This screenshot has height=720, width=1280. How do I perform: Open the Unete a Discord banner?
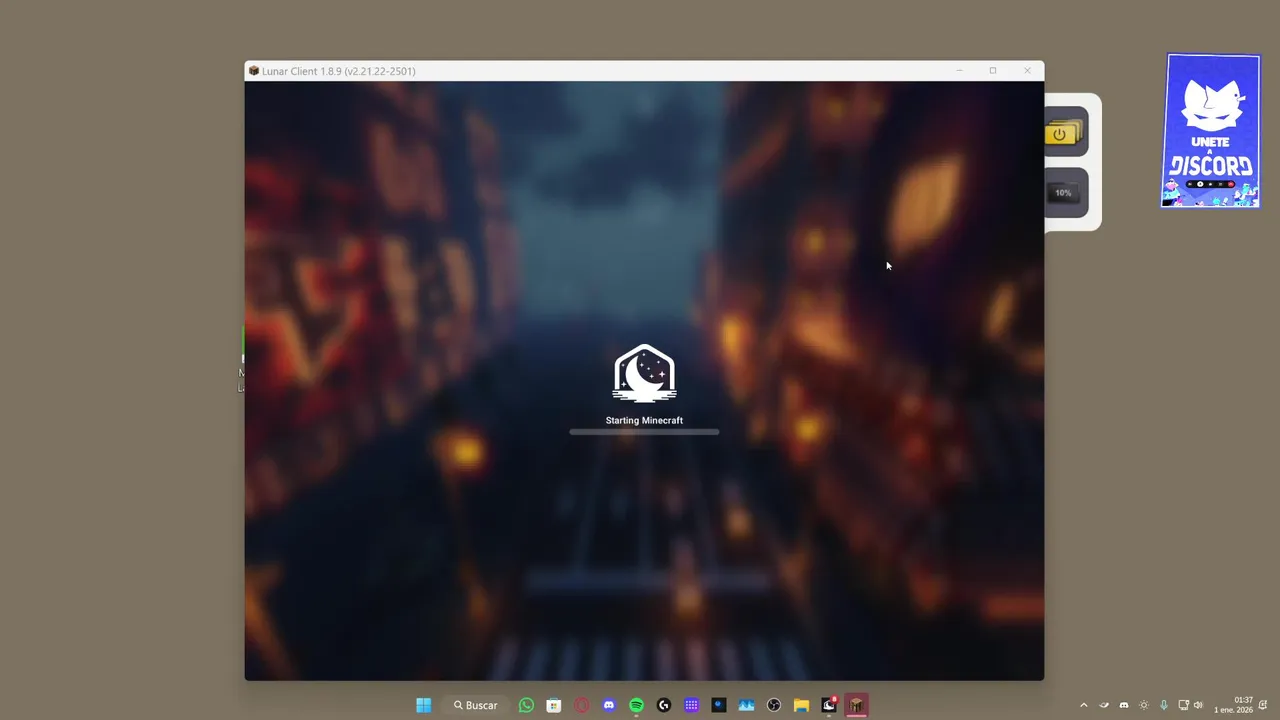click(1211, 131)
